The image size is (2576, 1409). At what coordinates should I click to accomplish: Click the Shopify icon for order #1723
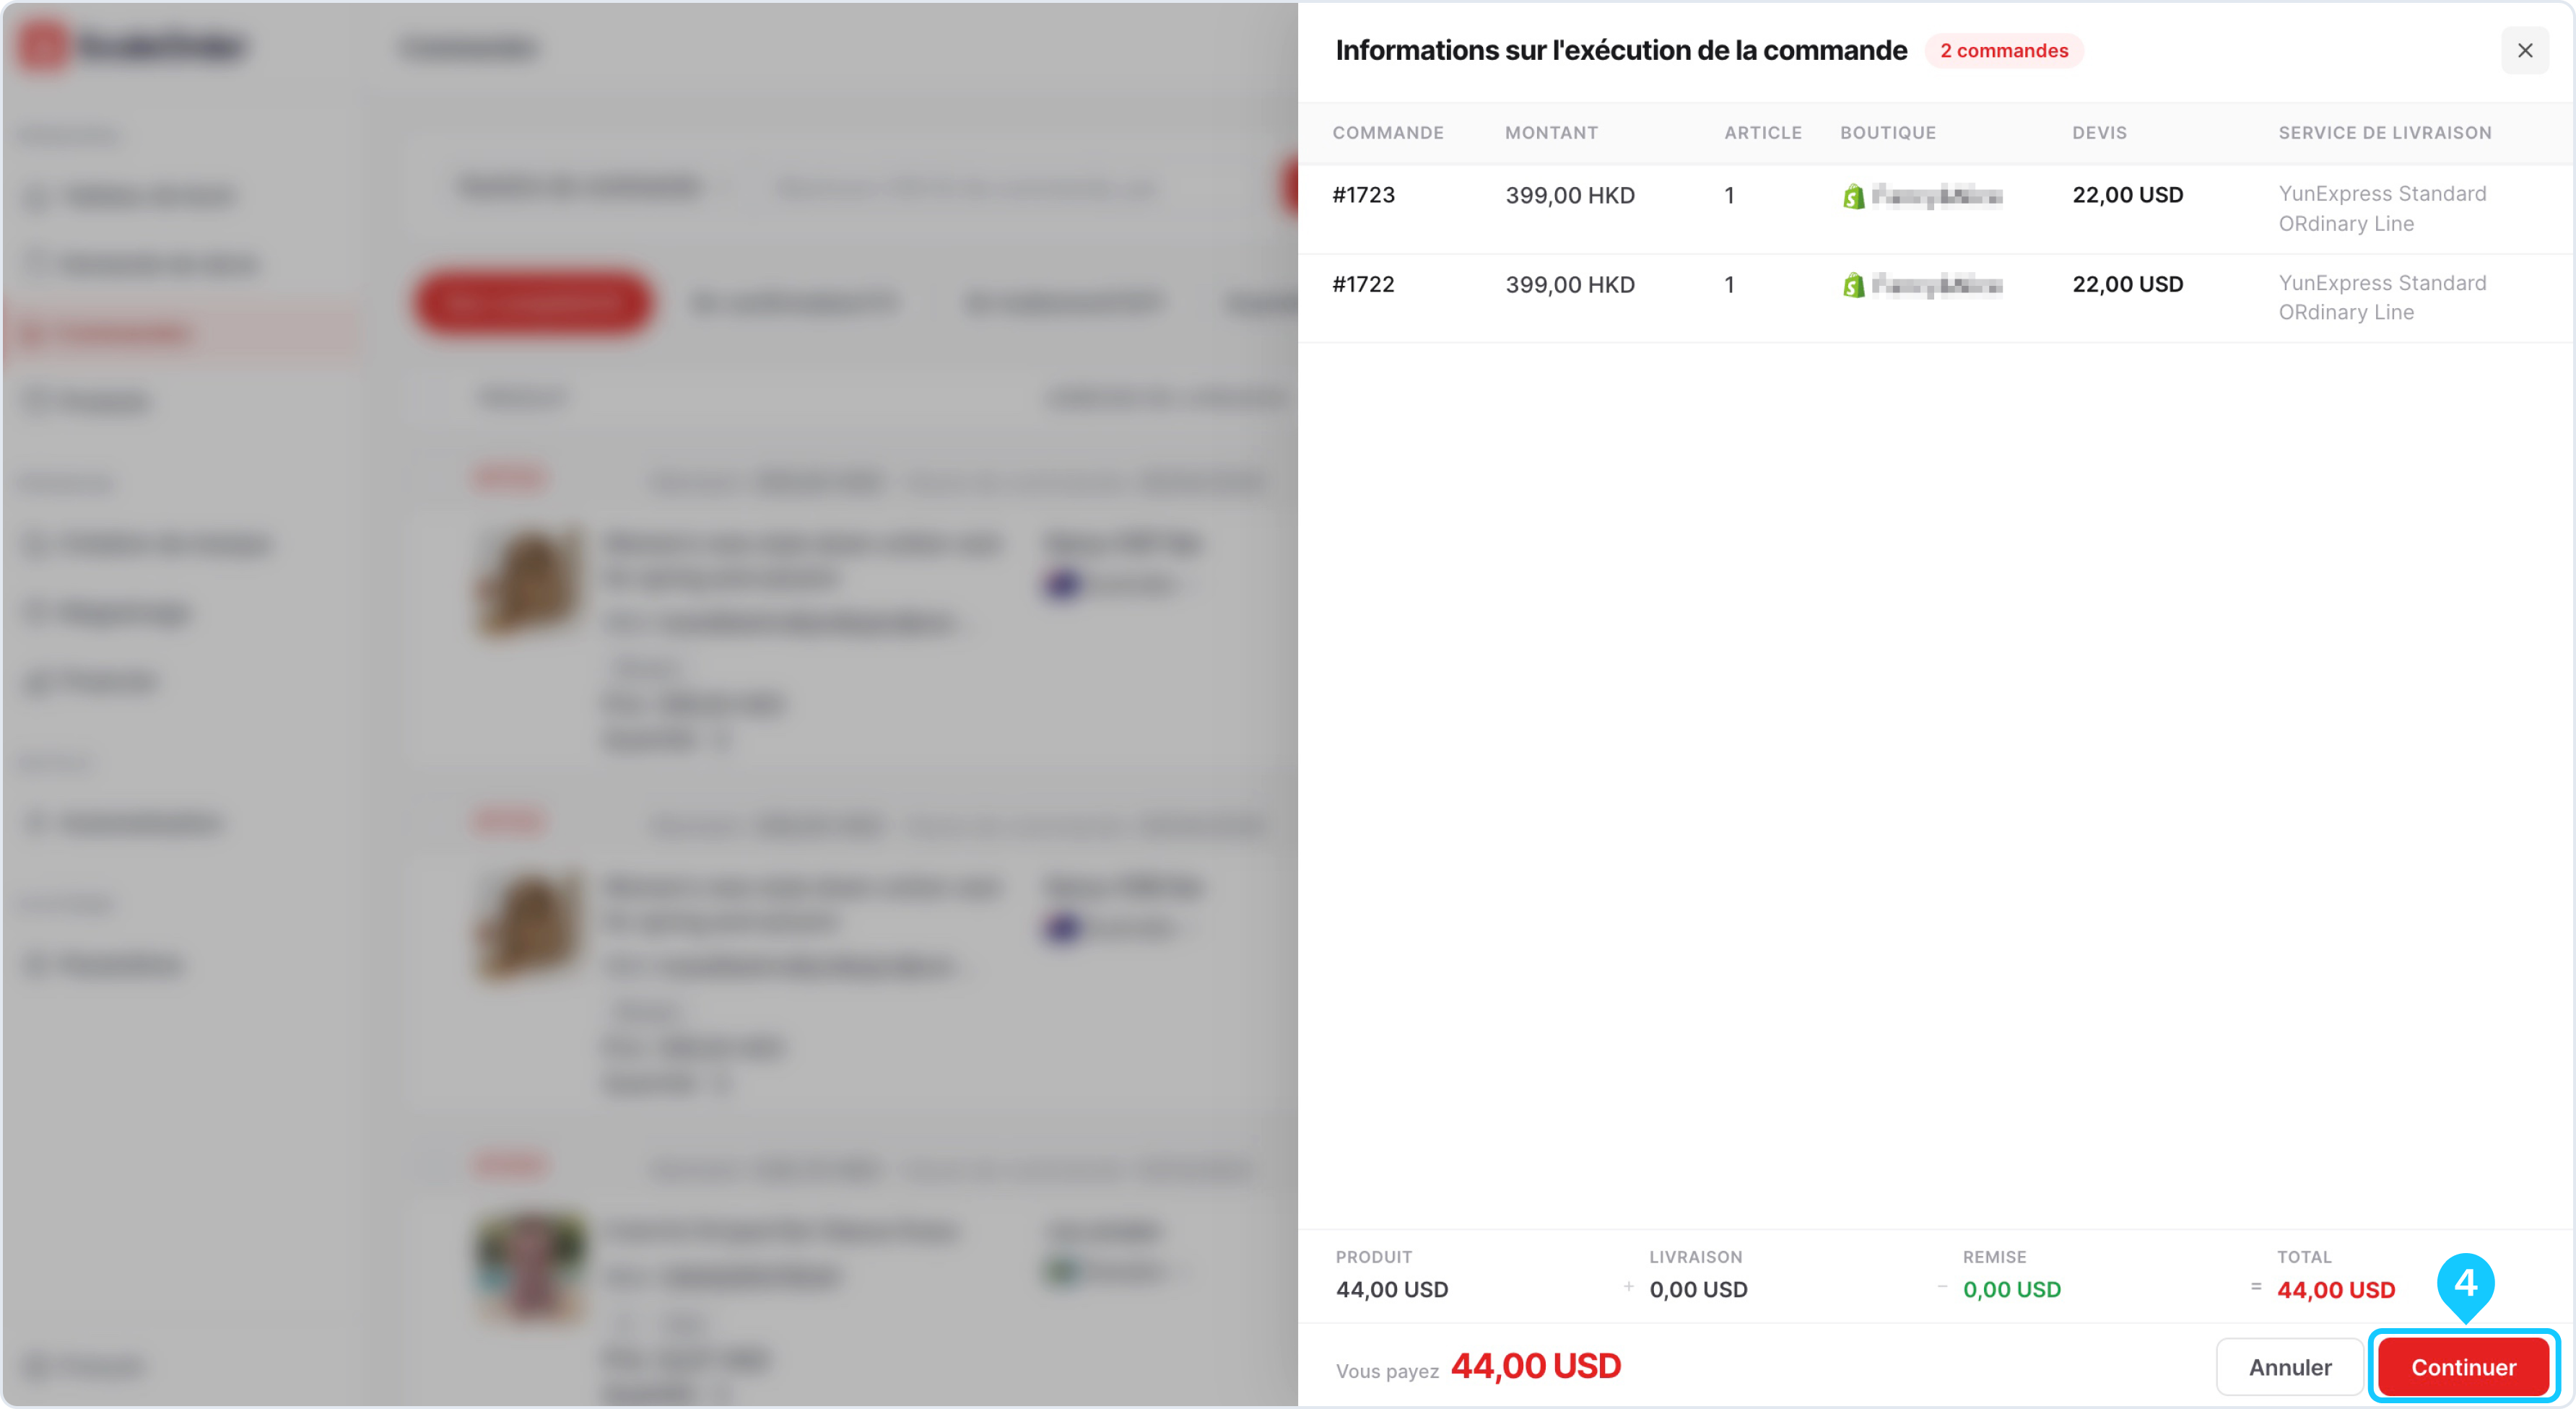click(x=1853, y=196)
